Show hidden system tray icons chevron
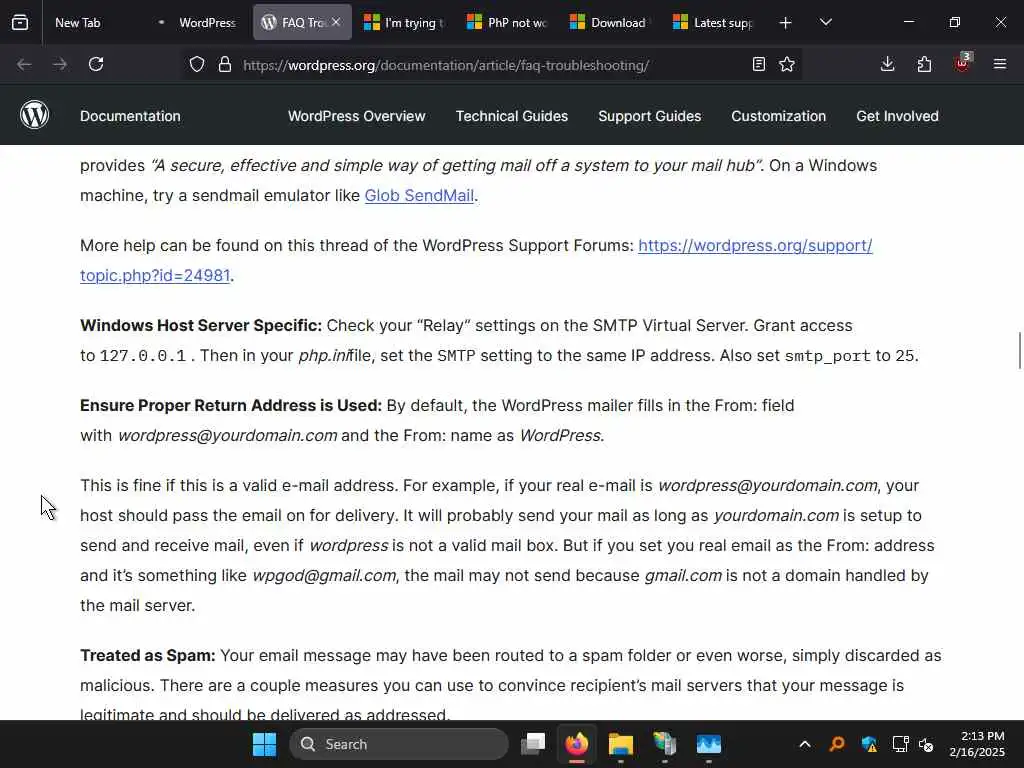1024x768 pixels. click(805, 744)
